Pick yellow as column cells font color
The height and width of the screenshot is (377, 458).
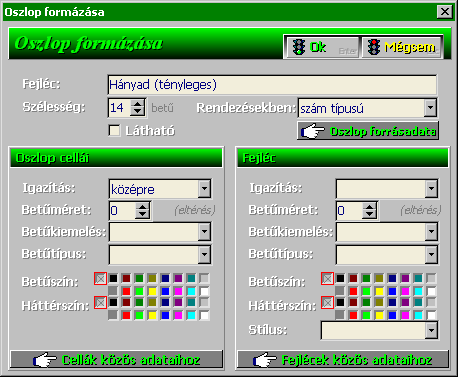[152, 291]
